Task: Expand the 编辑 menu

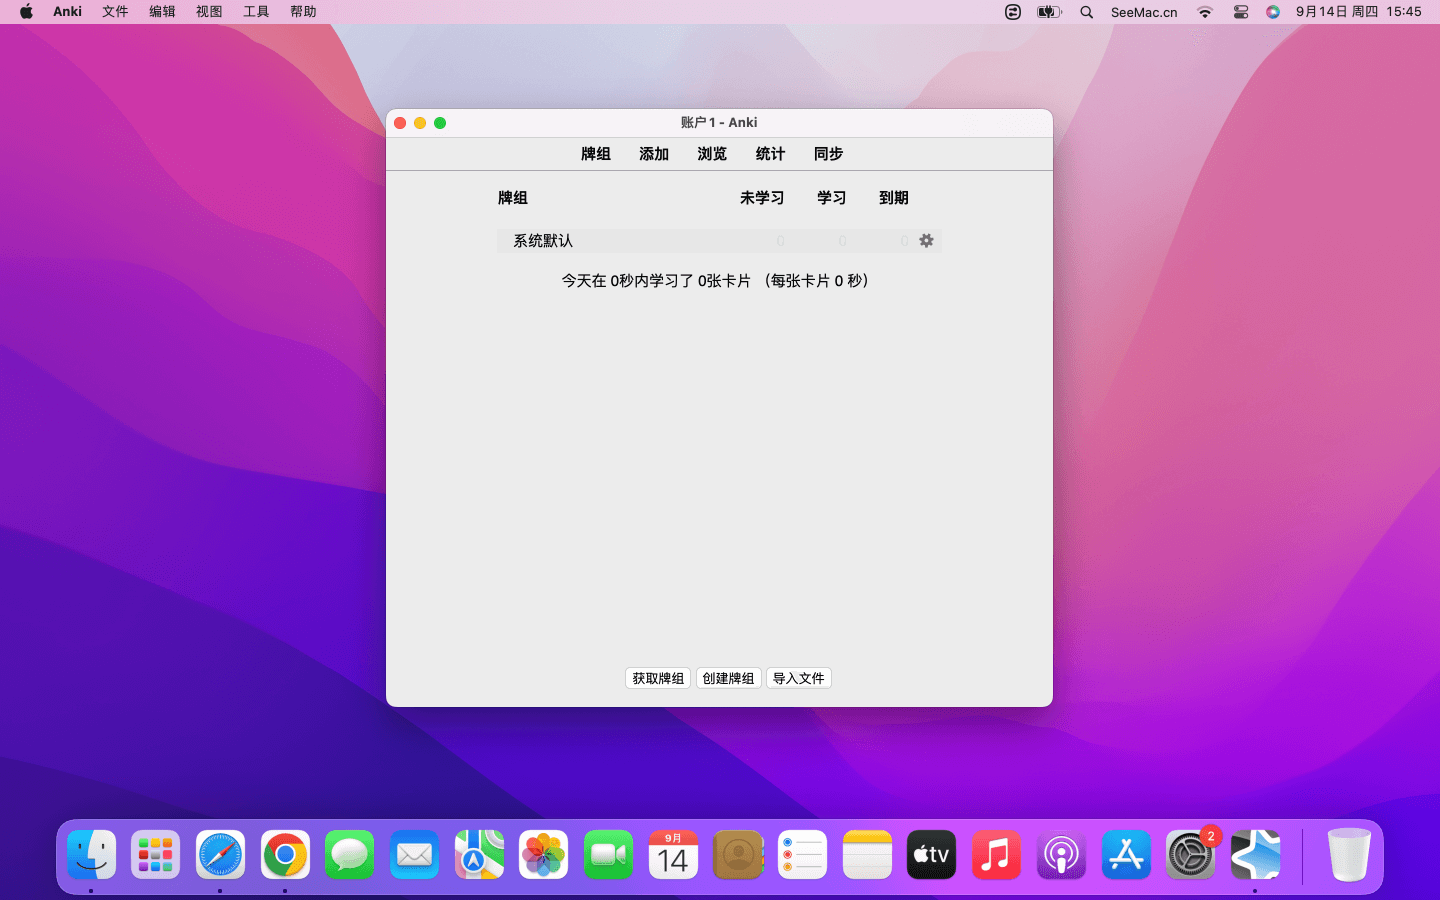Action: (162, 12)
